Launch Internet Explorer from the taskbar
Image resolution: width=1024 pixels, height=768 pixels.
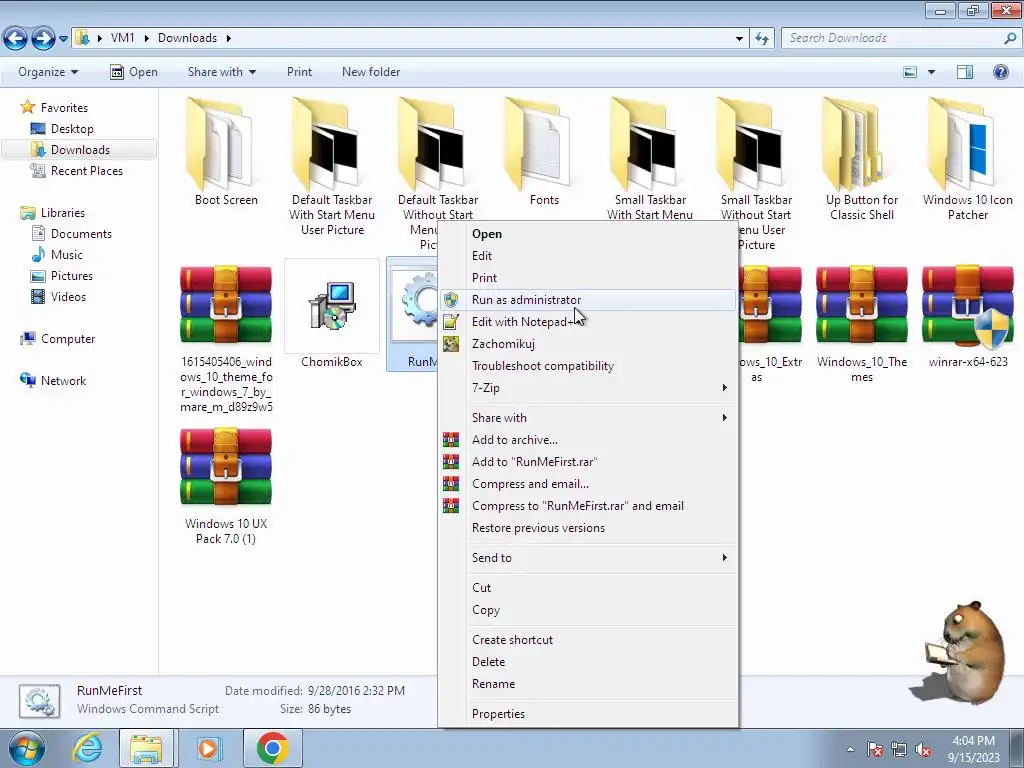tap(88, 748)
